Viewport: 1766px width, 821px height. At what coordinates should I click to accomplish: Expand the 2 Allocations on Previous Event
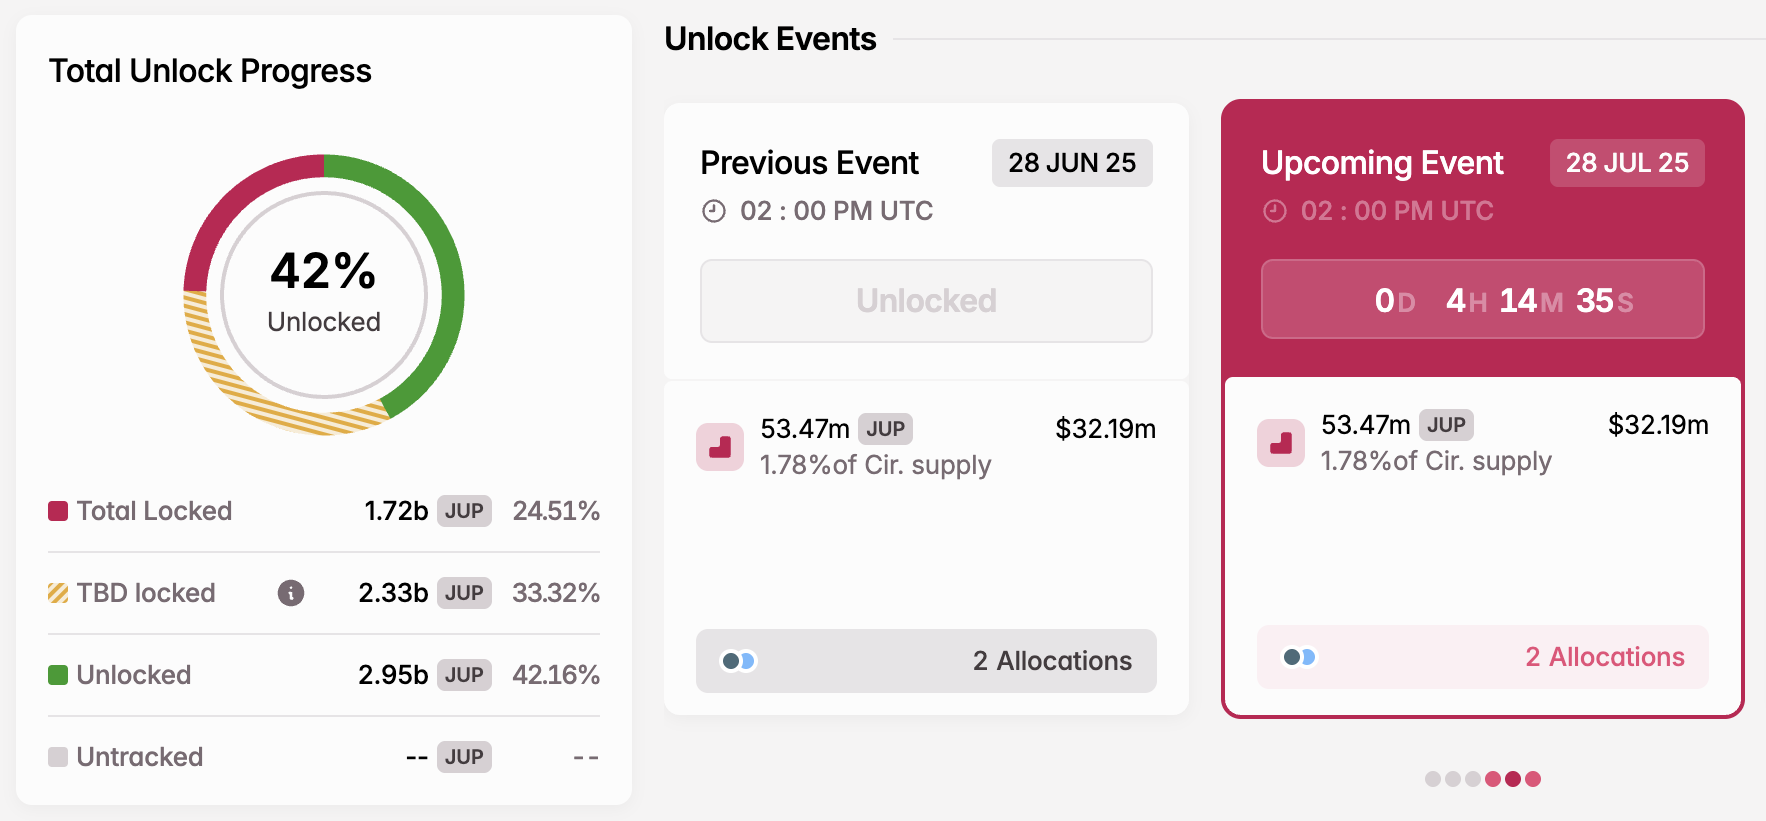(1050, 661)
